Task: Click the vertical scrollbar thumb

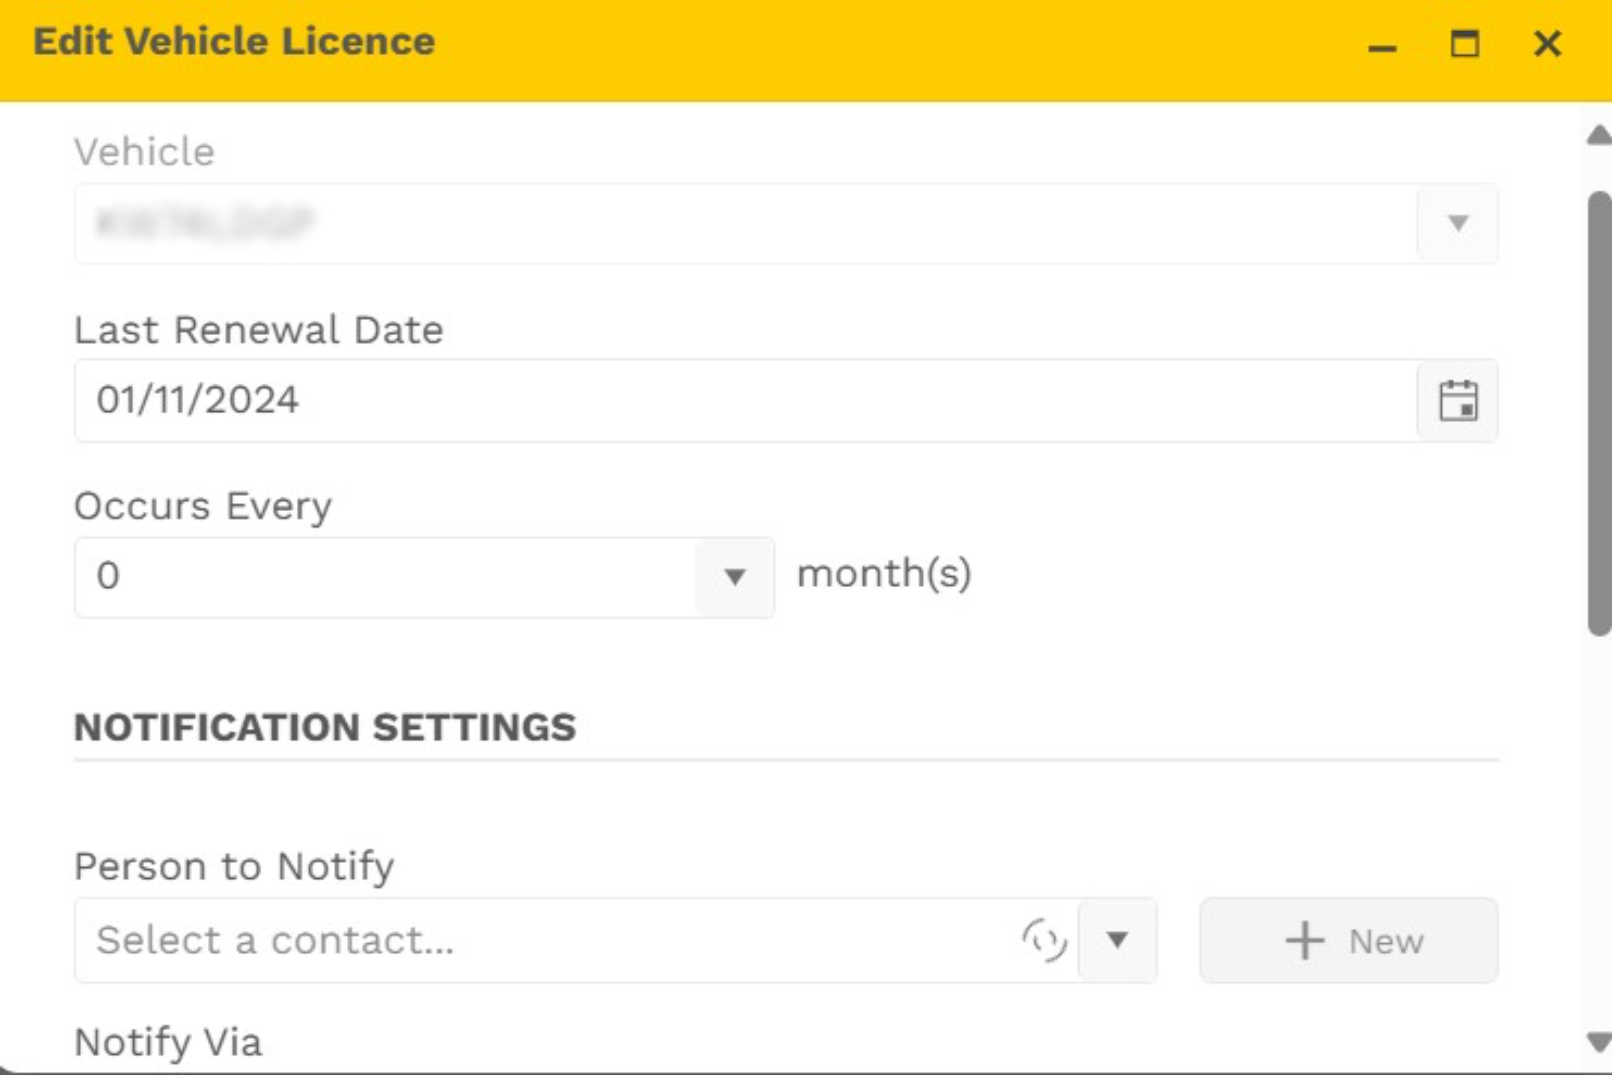Action: point(1598,412)
